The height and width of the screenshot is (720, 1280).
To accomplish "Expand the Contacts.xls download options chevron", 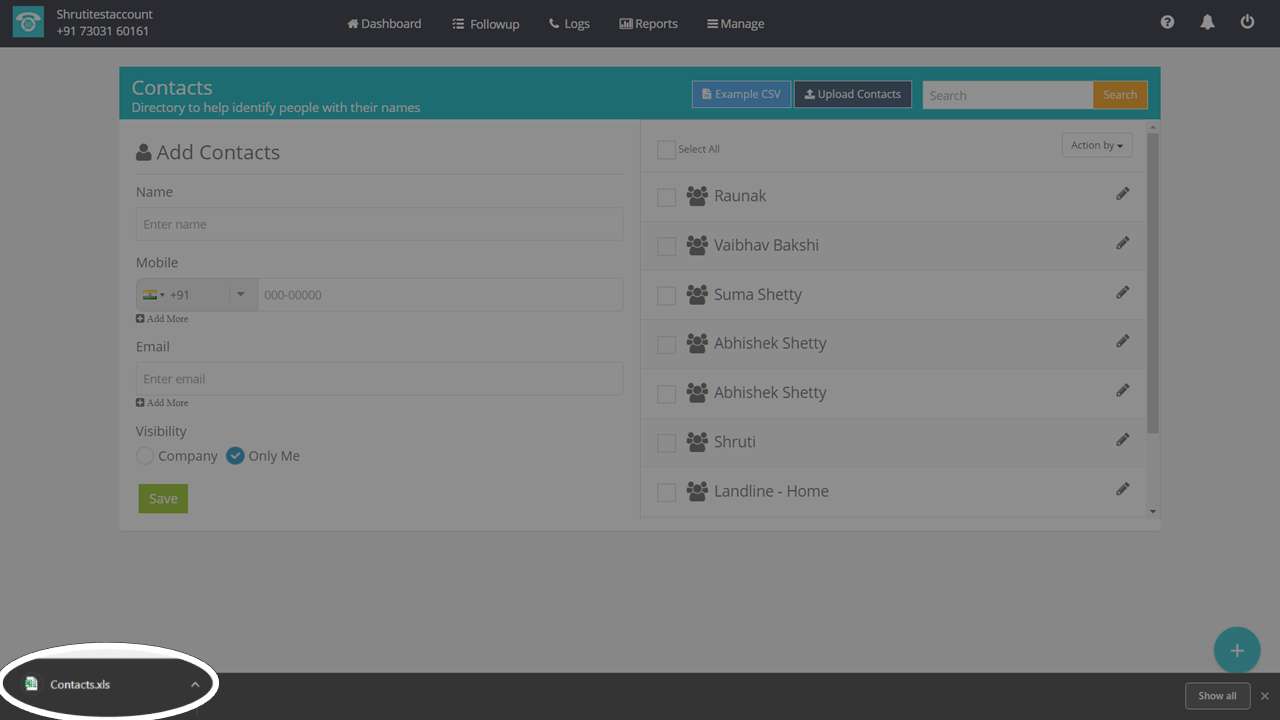I will [195, 685].
